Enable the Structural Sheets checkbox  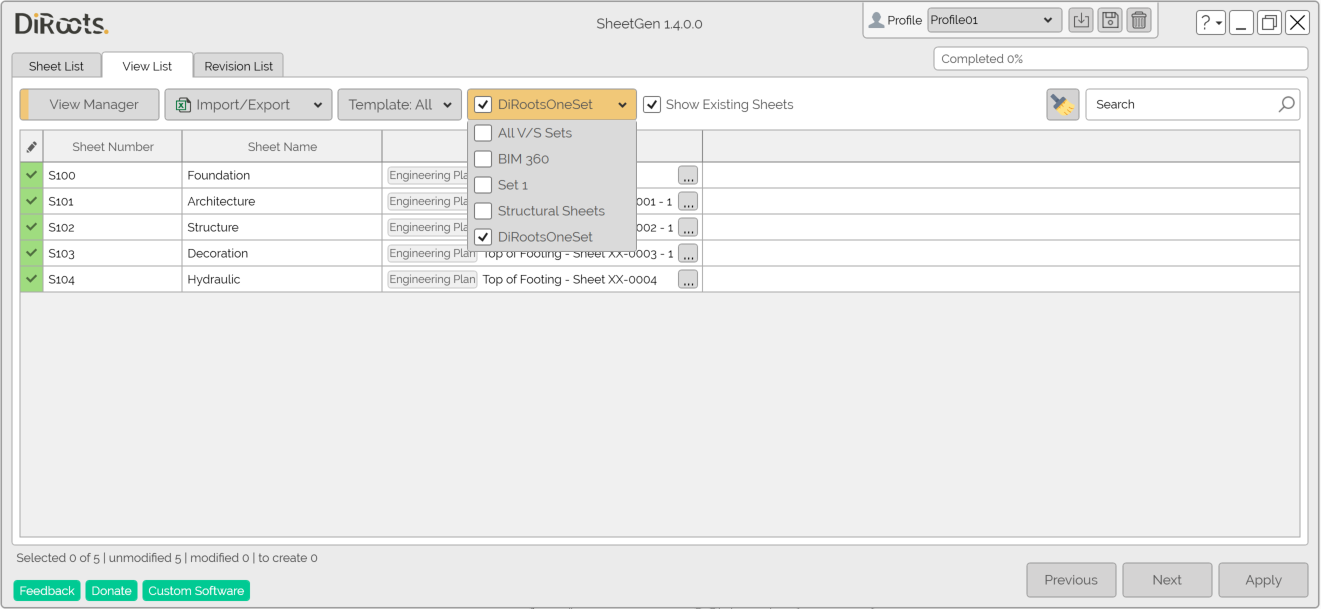483,211
